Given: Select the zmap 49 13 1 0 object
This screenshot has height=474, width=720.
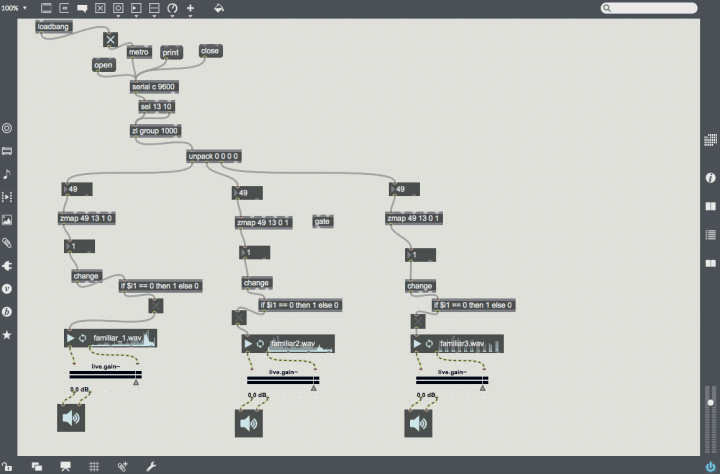Looking at the screenshot, I should (x=87, y=218).
